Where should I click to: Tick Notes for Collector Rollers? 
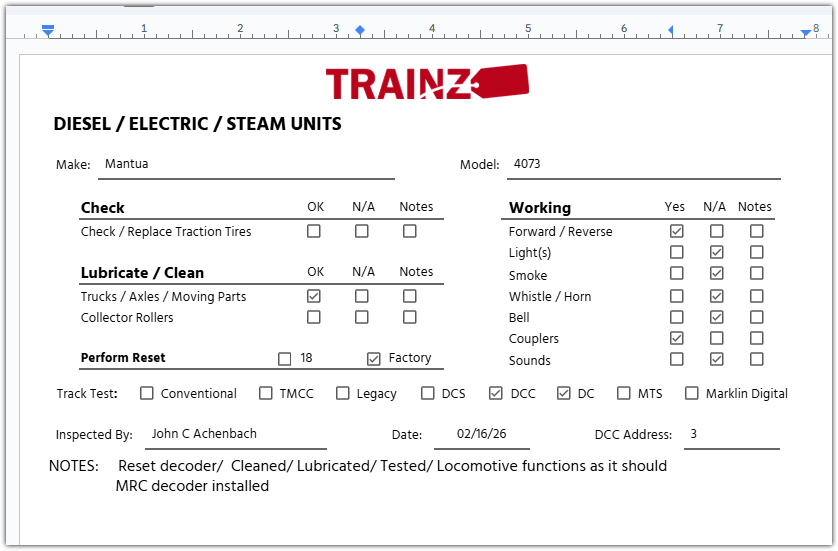coord(410,317)
